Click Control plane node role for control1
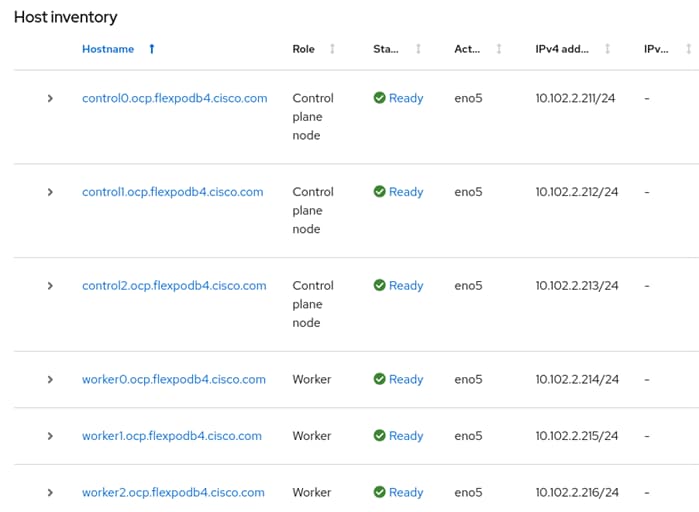 (x=313, y=210)
